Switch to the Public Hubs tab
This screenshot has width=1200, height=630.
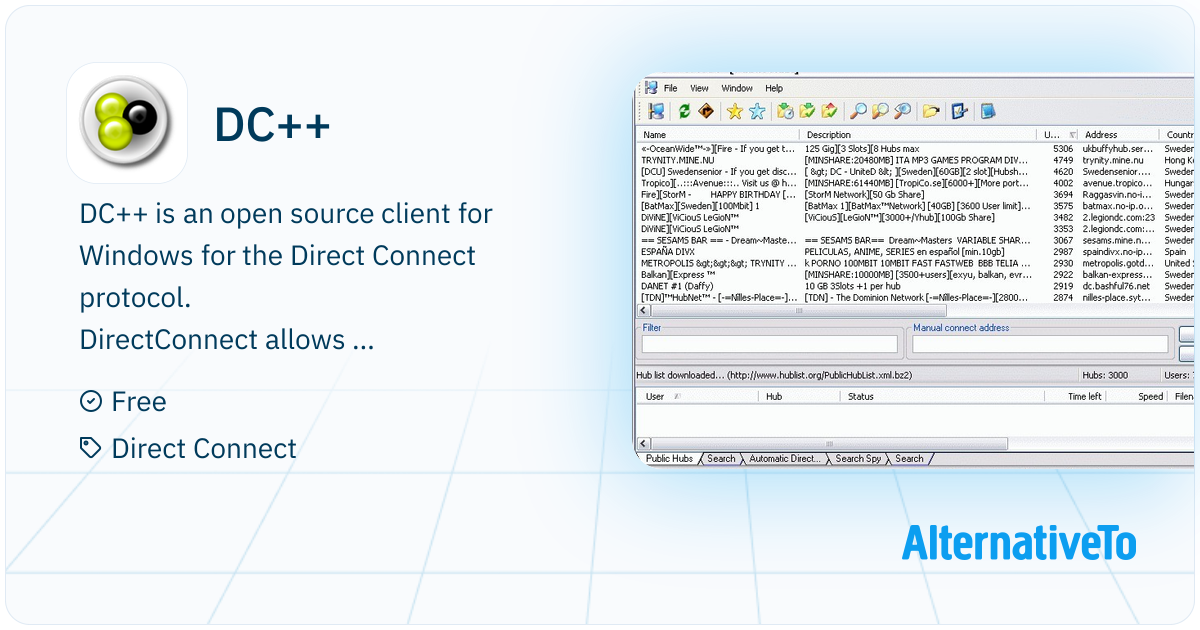669,459
